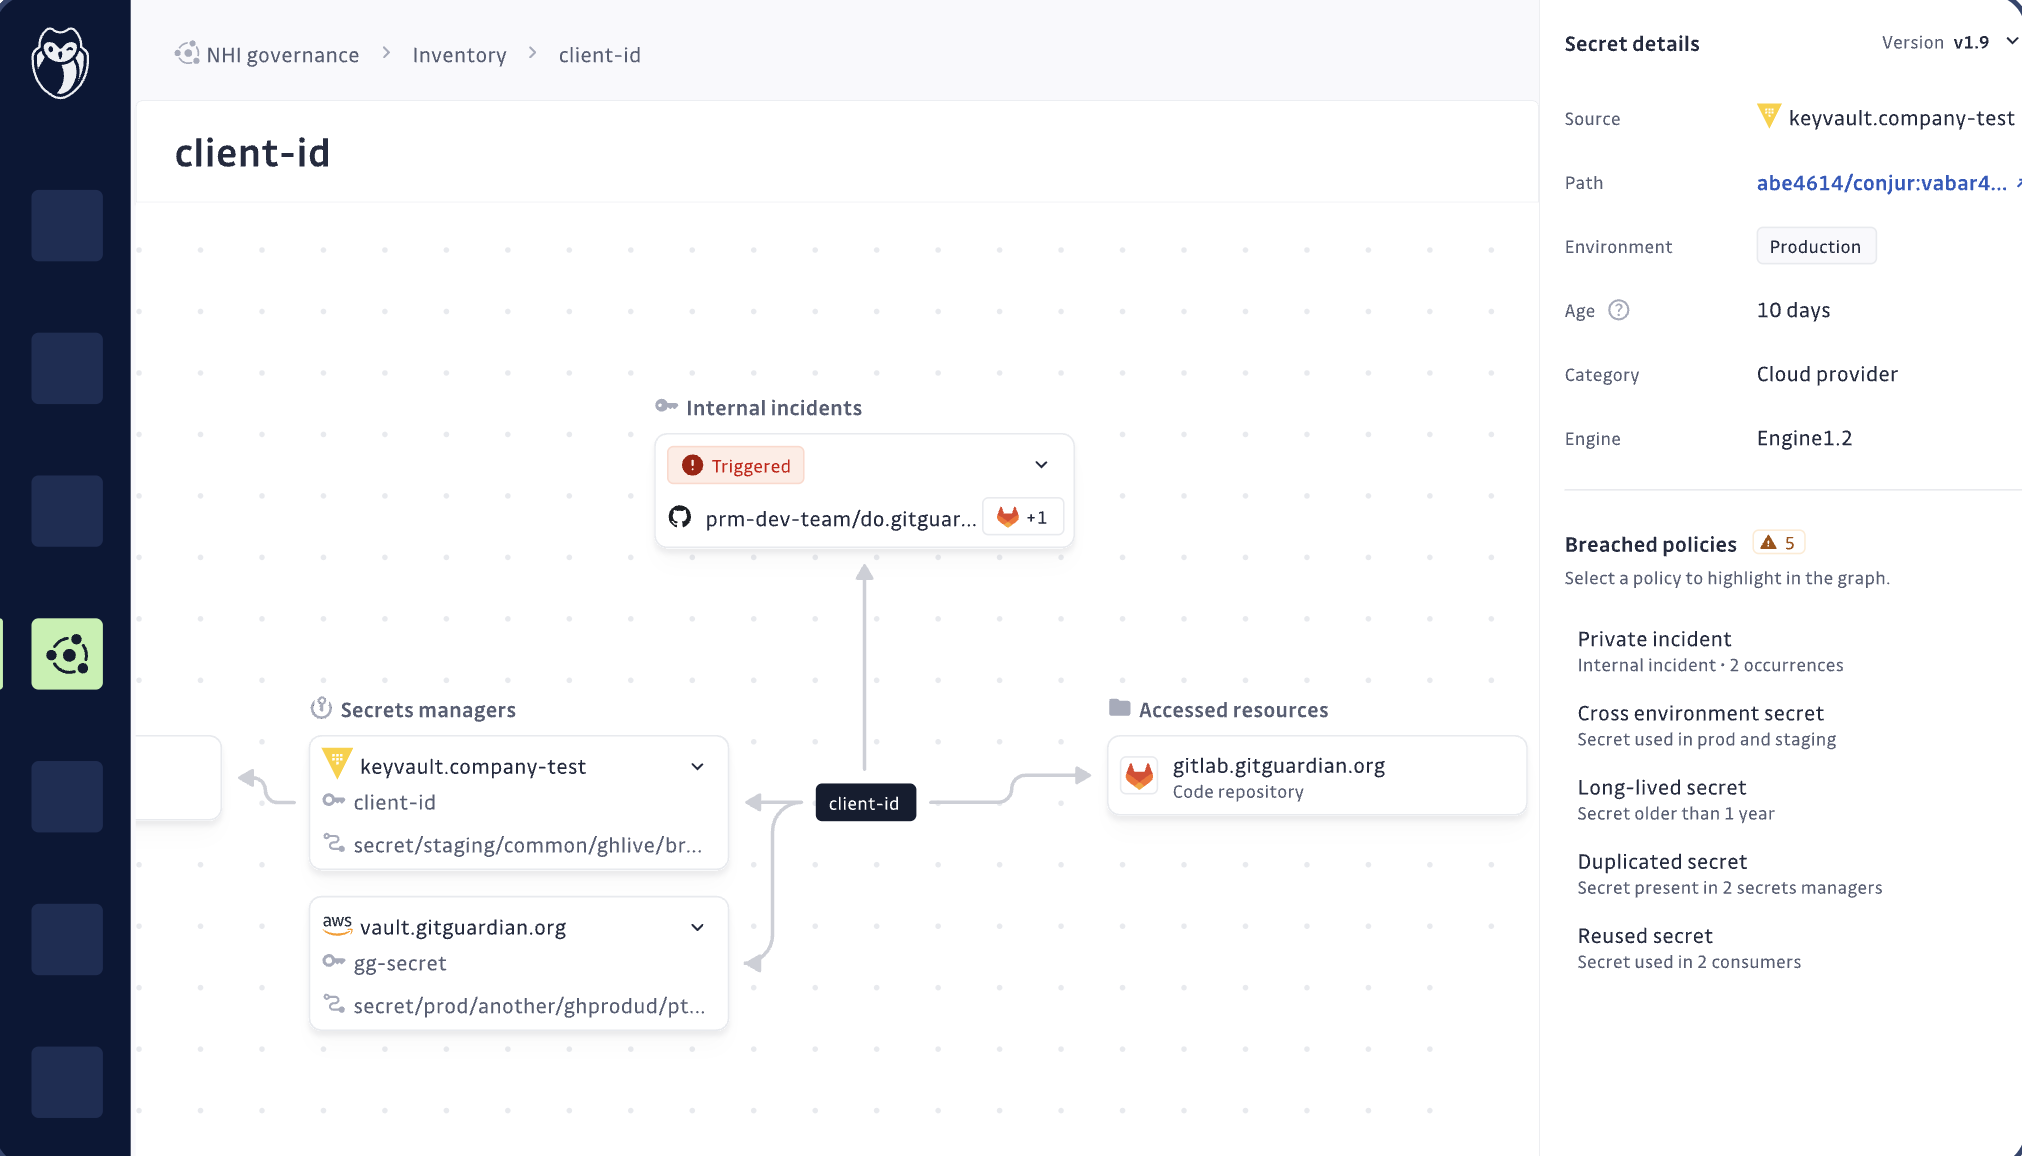Image resolution: width=2022 pixels, height=1156 pixels.
Task: Collapse the keyvault.company-test card
Action: pyautogui.click(x=697, y=767)
